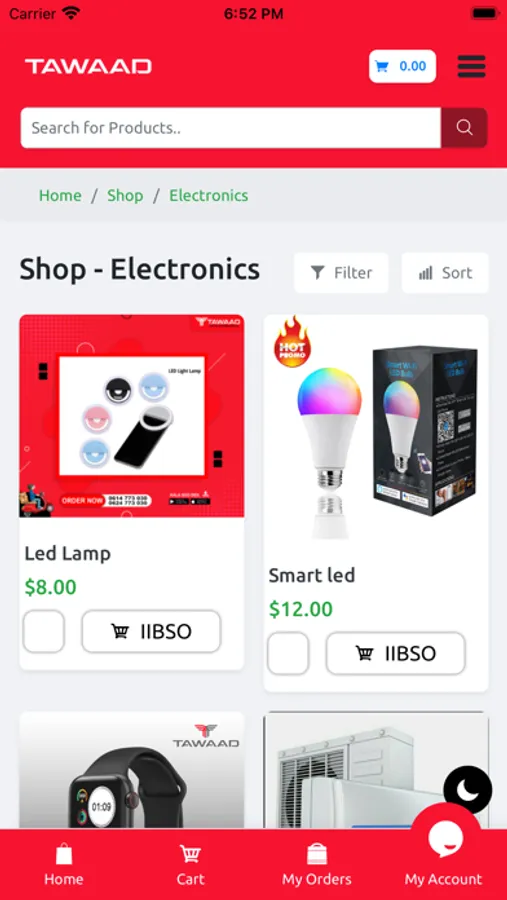
Task: Toggle dark mode moon icon
Action: [467, 790]
